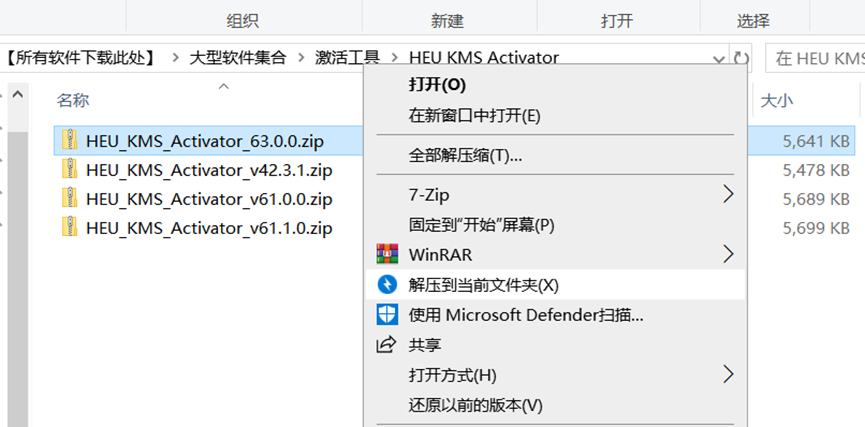
Task: Click zip icon of HEU_KMS_Activator_v61.1.0.zip
Action: [x=68, y=227]
